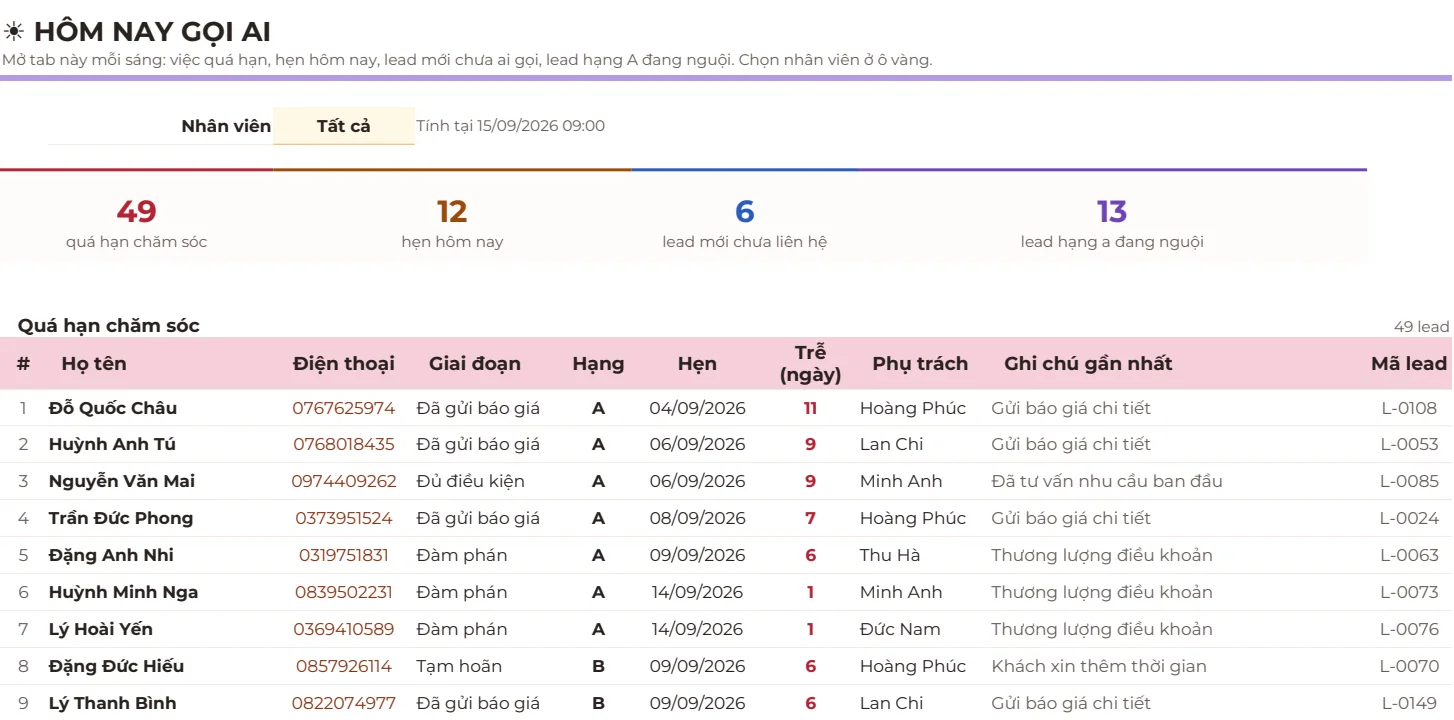
Task: Click phone number 0768018435
Action: [x=344, y=444]
